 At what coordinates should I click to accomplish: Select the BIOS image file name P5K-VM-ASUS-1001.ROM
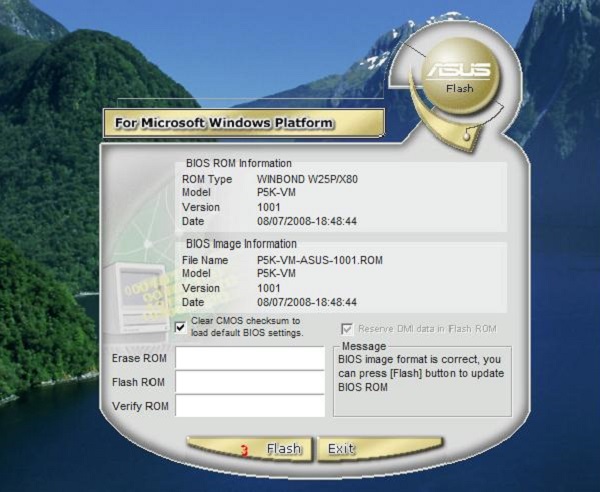pyautogui.click(x=320, y=260)
